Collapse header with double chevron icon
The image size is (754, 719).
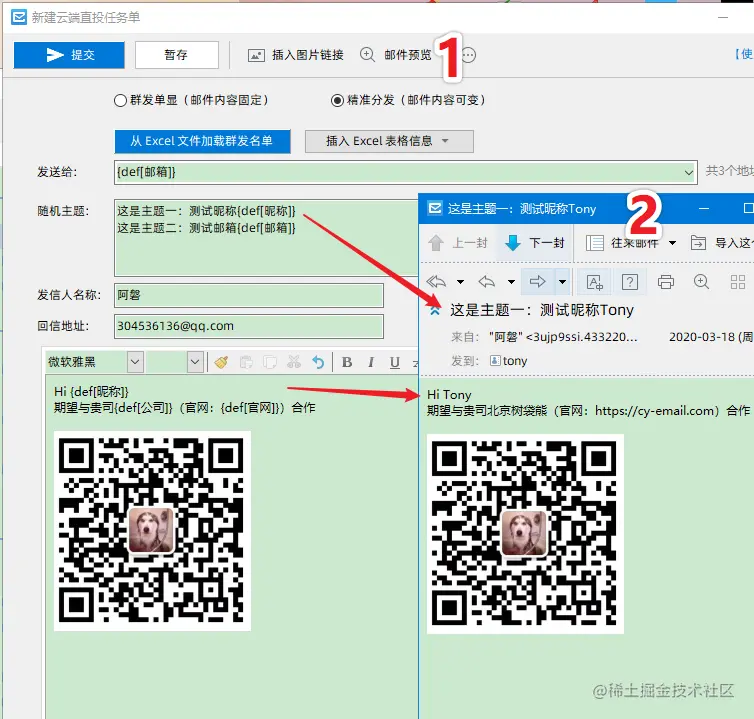[435, 310]
